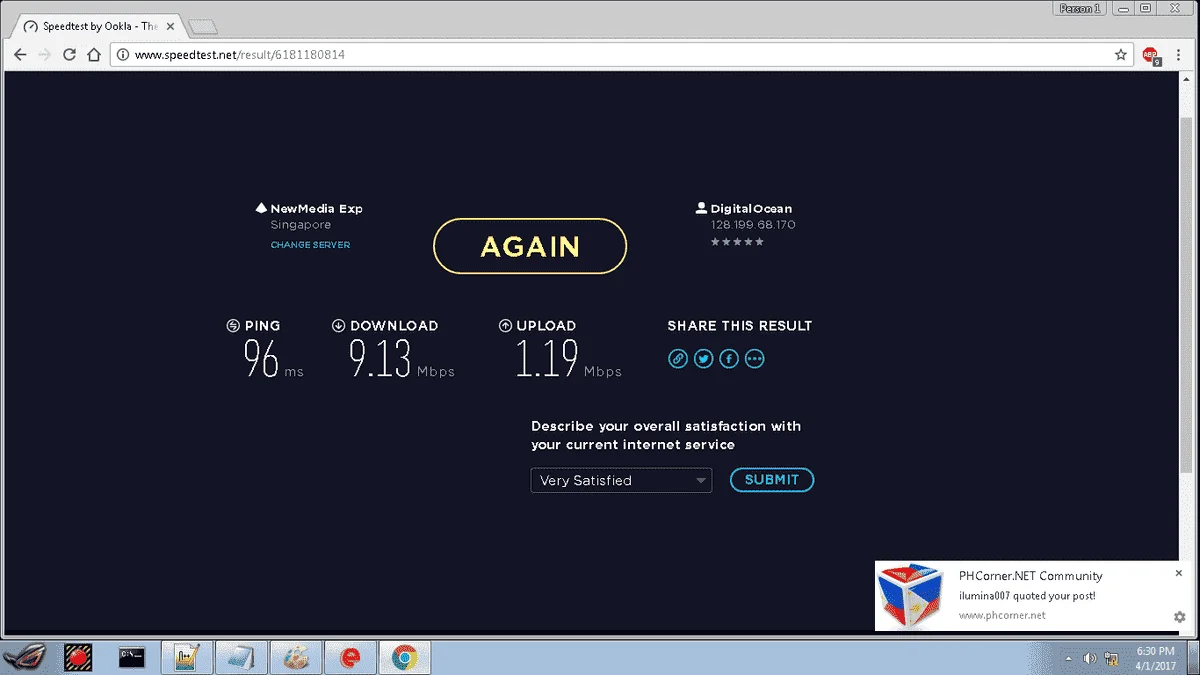Image resolution: width=1200 pixels, height=675 pixels.
Task: Click the UPLOAD arrow icon
Action: [x=506, y=326]
